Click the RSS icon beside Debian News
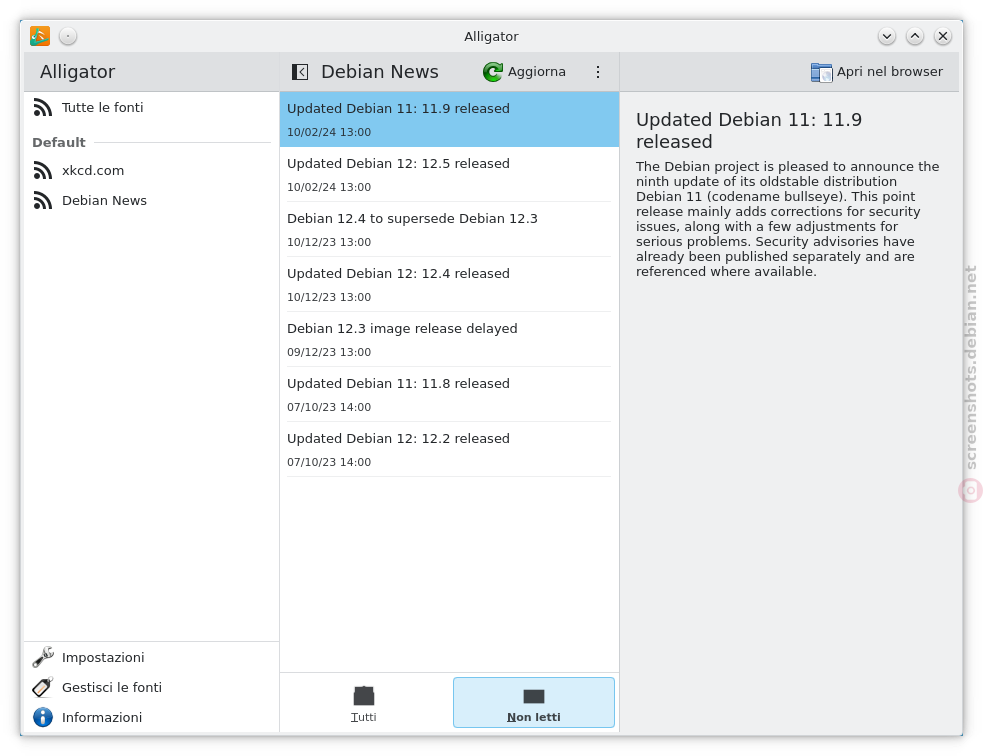The width and height of the screenshot is (983, 756). click(x=43, y=201)
